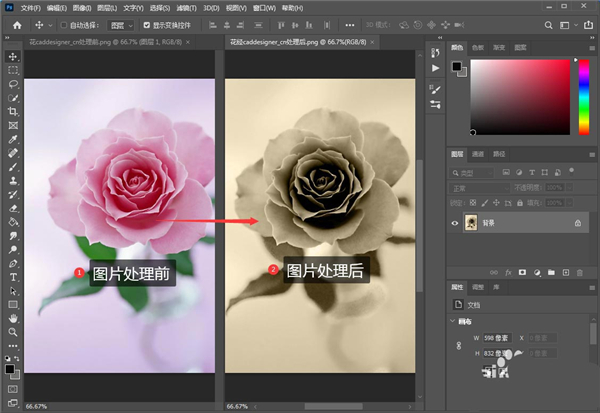Select the Hand tool

pyautogui.click(x=13, y=317)
